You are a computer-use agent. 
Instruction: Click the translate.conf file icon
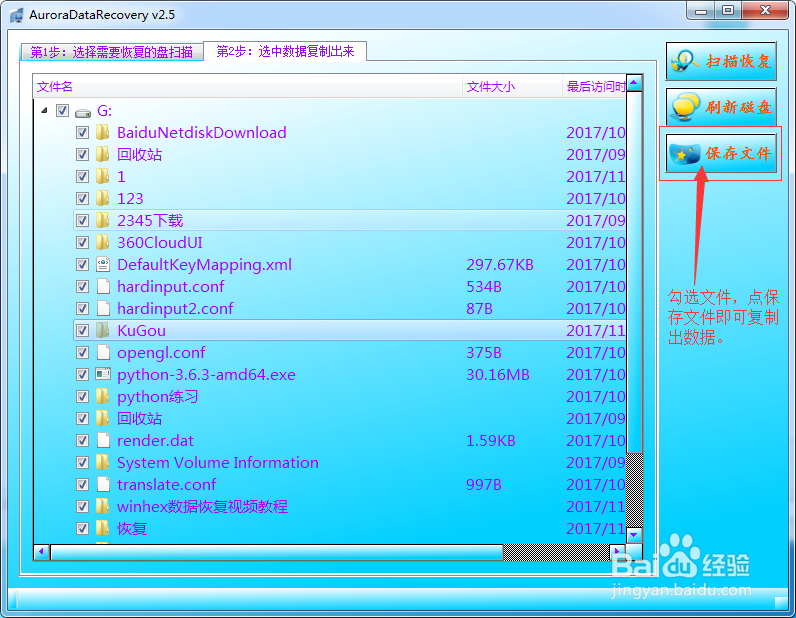pyautogui.click(x=103, y=484)
